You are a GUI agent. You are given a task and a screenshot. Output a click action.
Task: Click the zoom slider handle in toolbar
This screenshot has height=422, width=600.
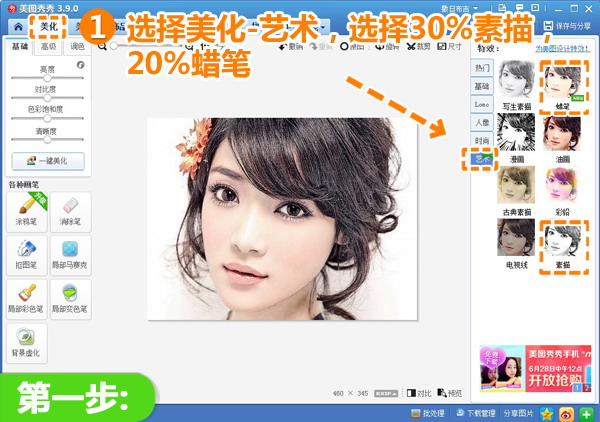pos(114,46)
